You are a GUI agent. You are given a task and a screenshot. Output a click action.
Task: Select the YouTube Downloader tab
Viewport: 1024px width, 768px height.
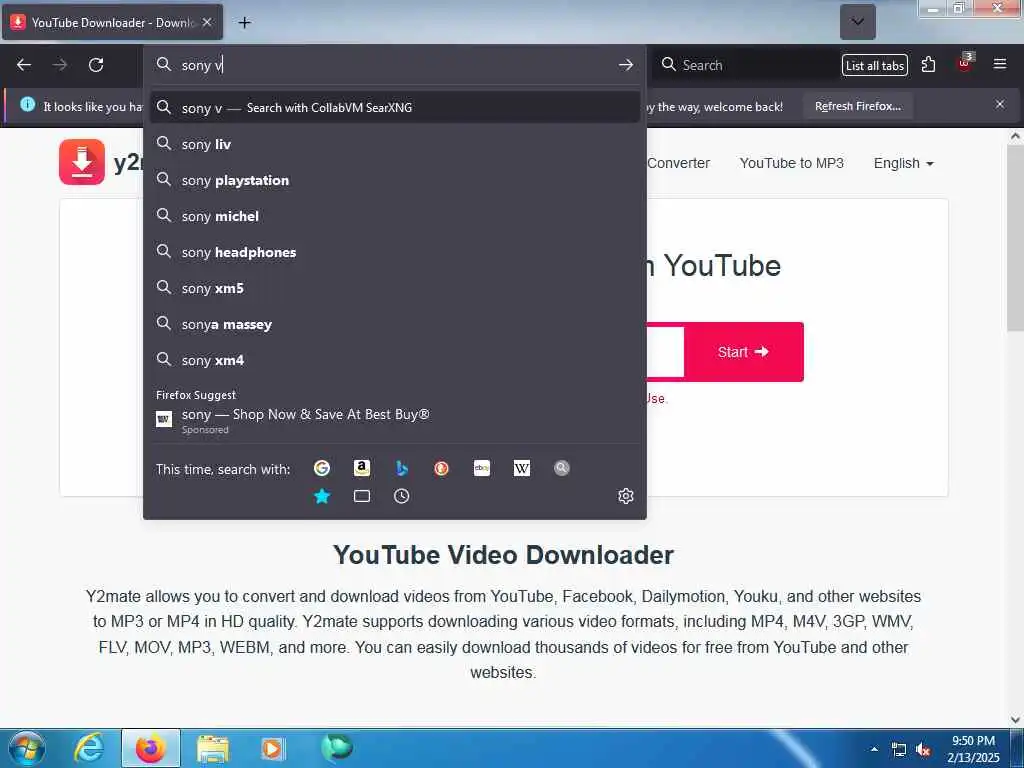point(112,22)
